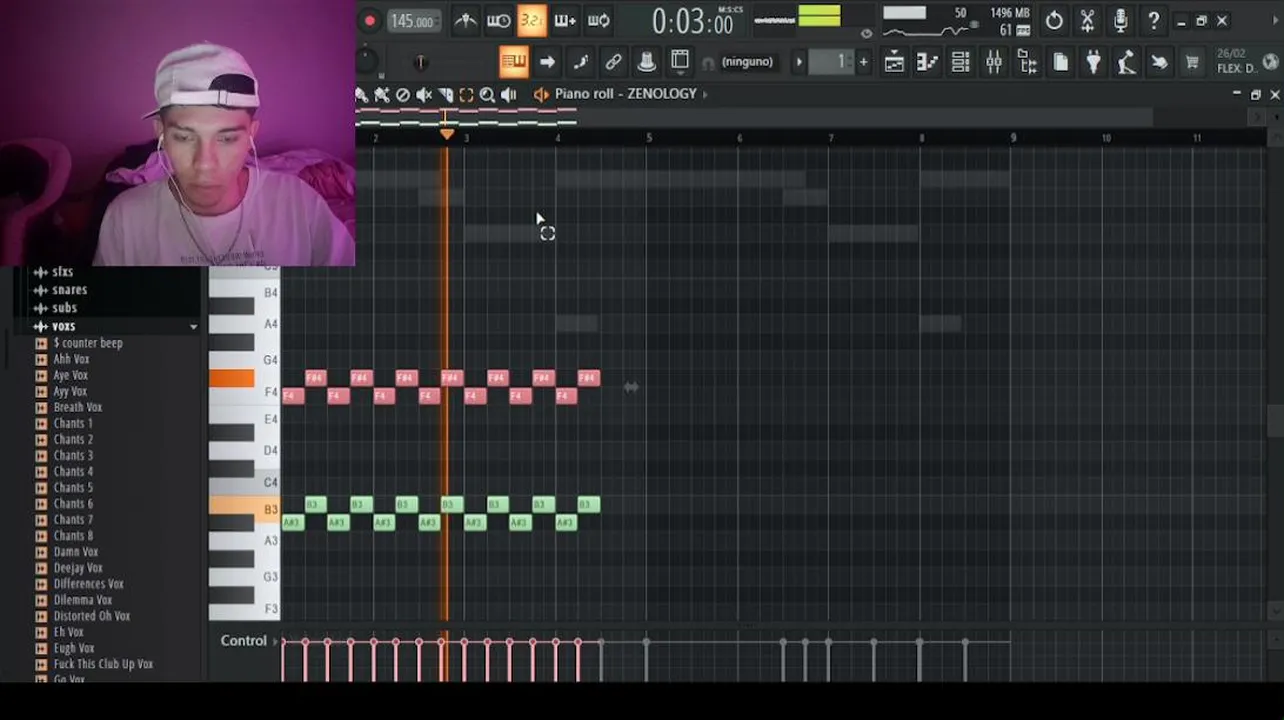The width and height of the screenshot is (1284, 720).
Task: Select the Playback tool in piano roll
Action: [508, 95]
